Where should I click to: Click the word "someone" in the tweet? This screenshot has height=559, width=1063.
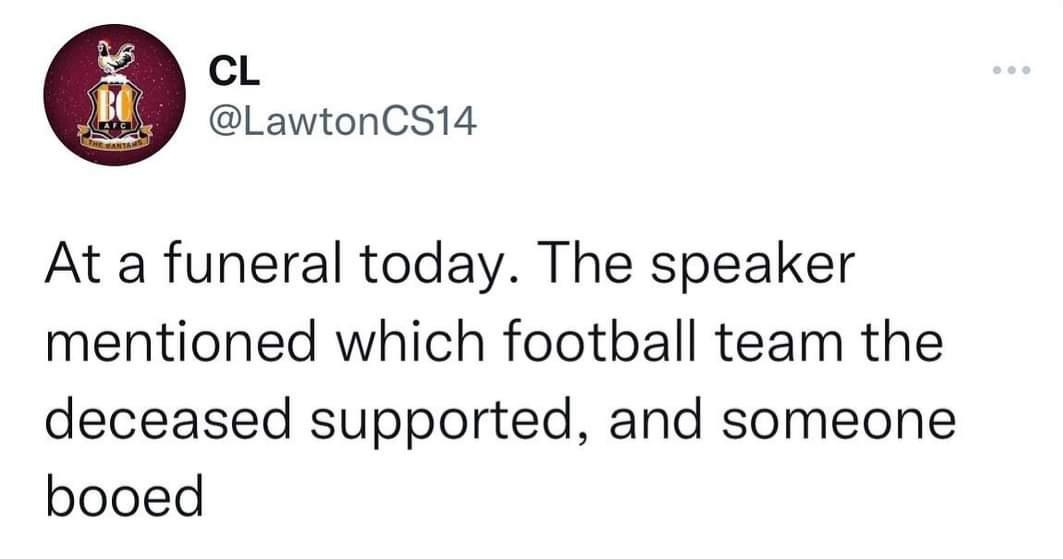click(x=839, y=423)
